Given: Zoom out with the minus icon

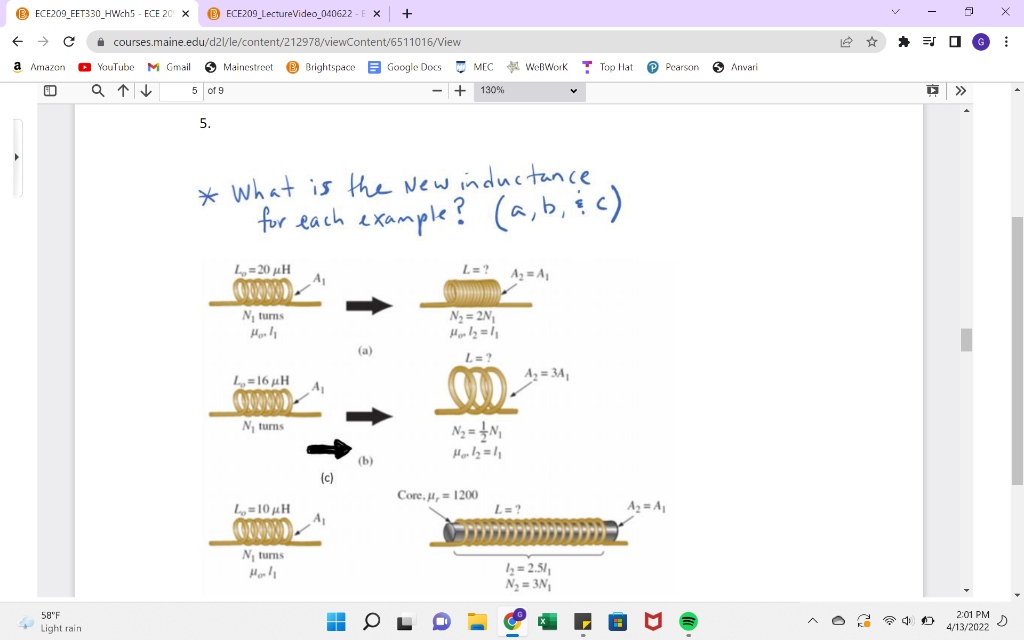Looking at the screenshot, I should point(437,91).
